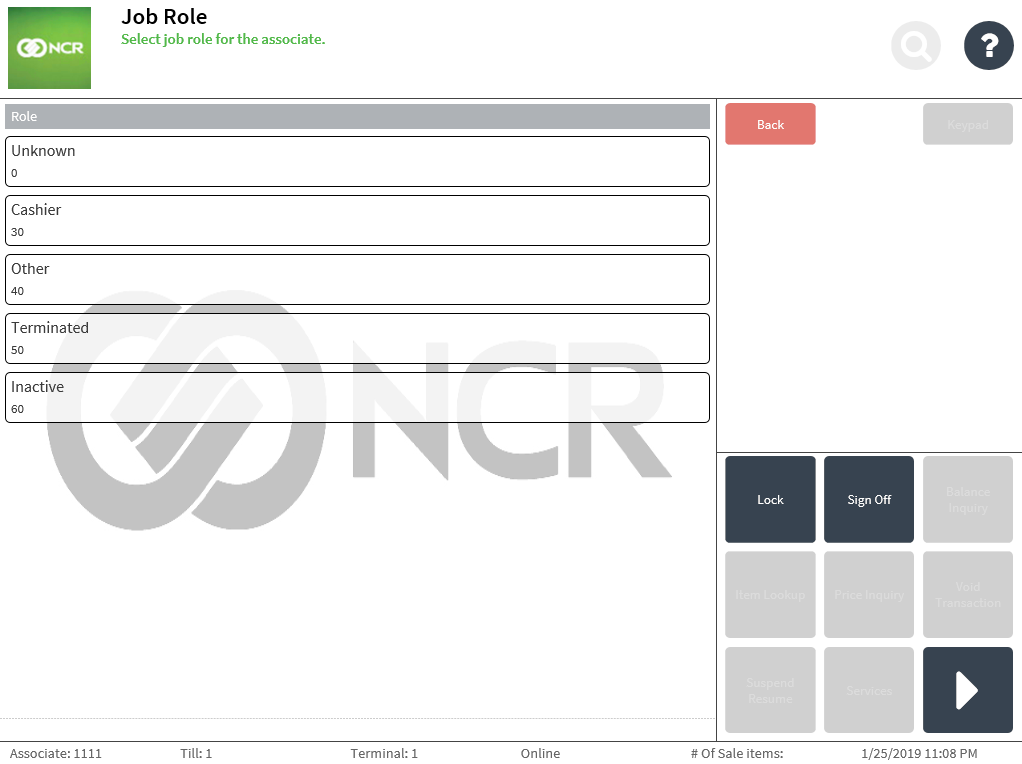Select Terminated role entry
The image size is (1022, 764).
pyautogui.click(x=357, y=338)
